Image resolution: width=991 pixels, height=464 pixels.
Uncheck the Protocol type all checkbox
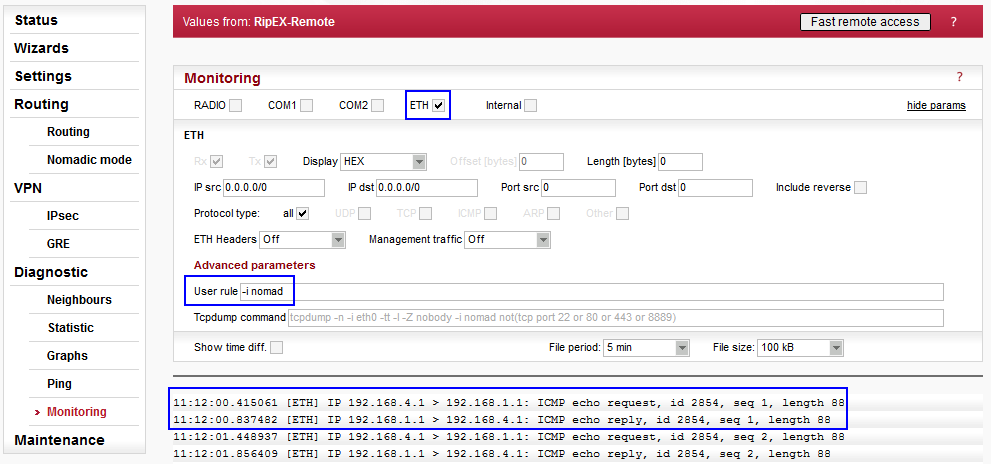(302, 213)
